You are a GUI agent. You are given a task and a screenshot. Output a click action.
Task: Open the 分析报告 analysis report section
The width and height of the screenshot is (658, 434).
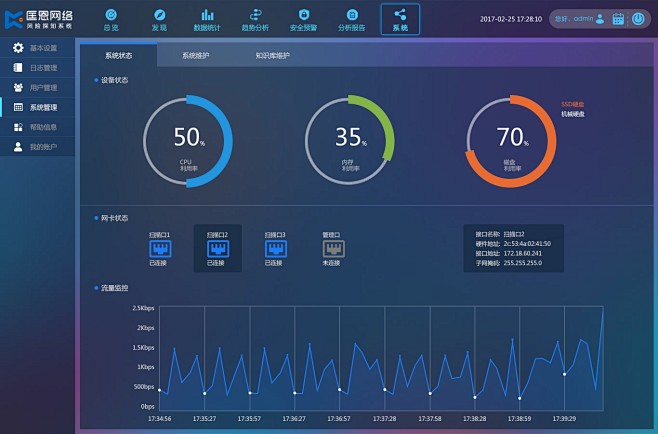(x=352, y=20)
